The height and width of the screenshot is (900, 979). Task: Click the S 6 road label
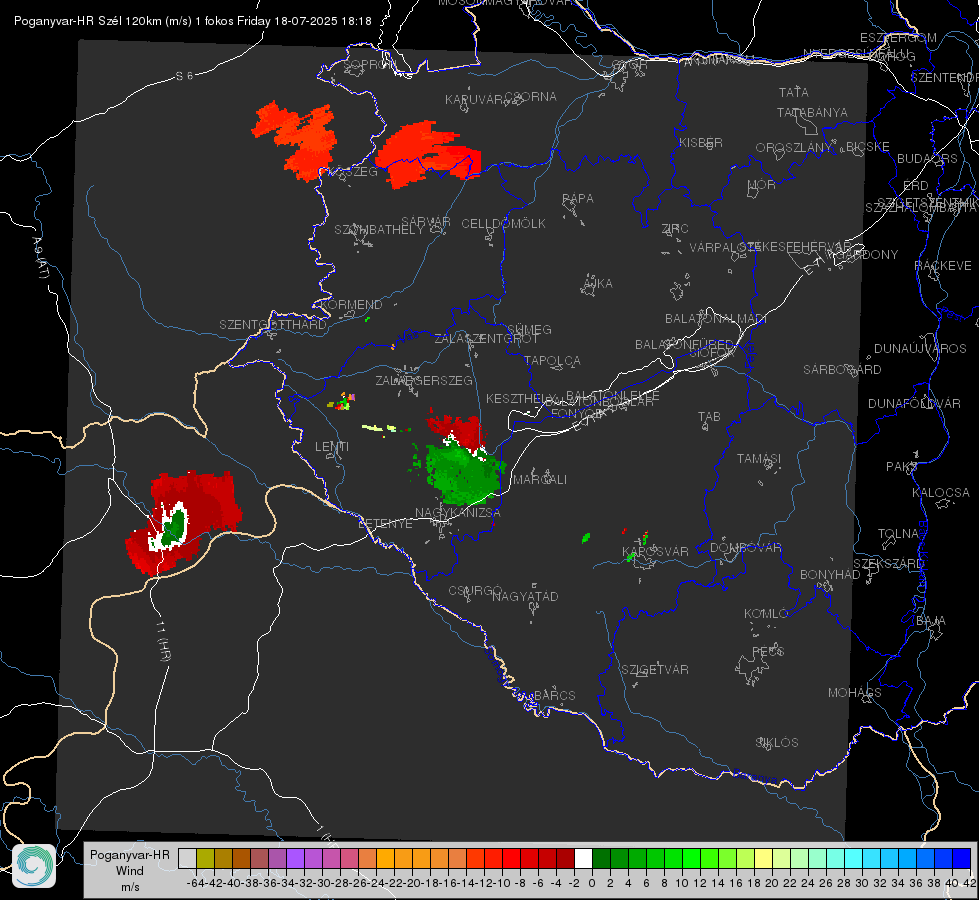[x=184, y=76]
